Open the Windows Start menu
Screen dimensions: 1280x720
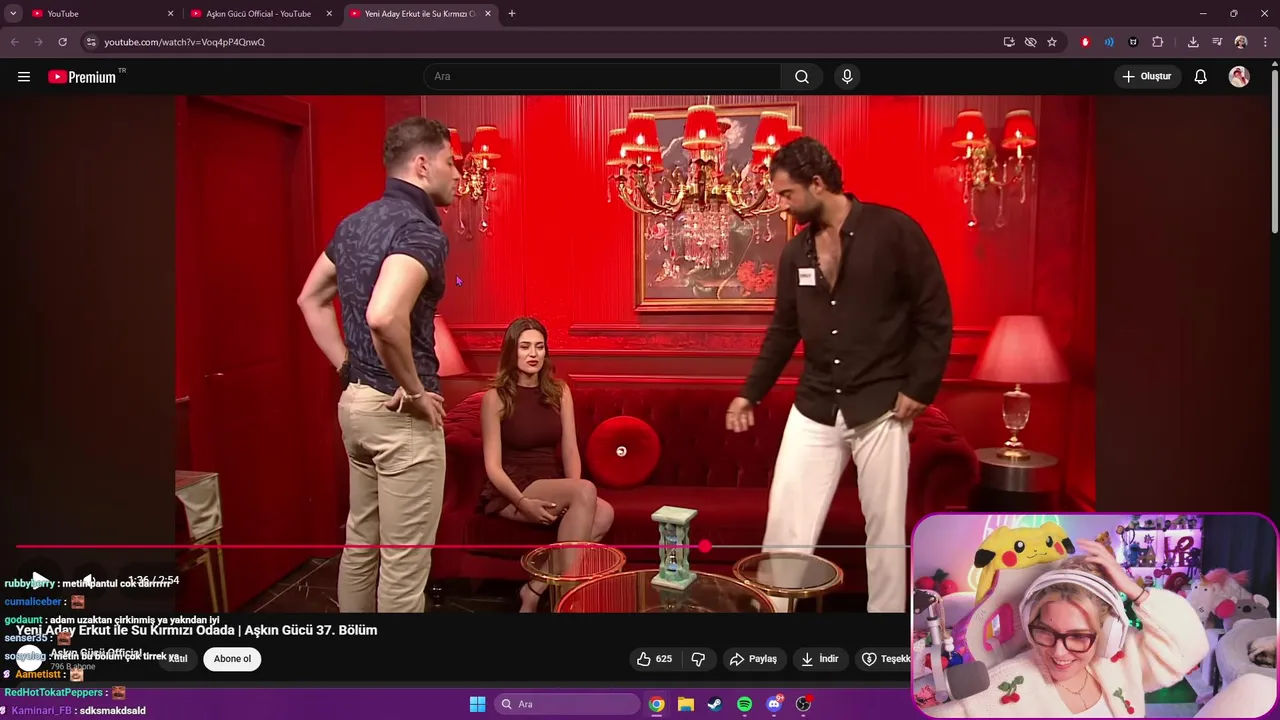[477, 704]
